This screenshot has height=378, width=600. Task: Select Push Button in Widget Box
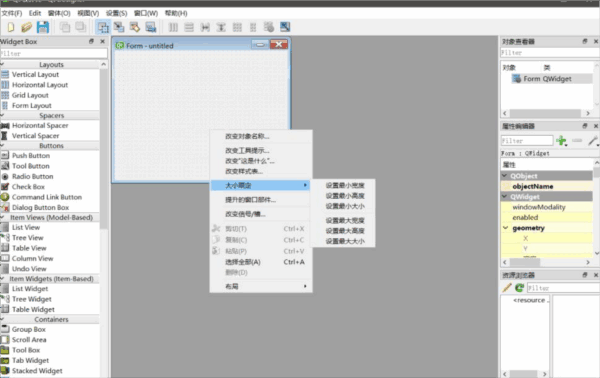(x=31, y=156)
